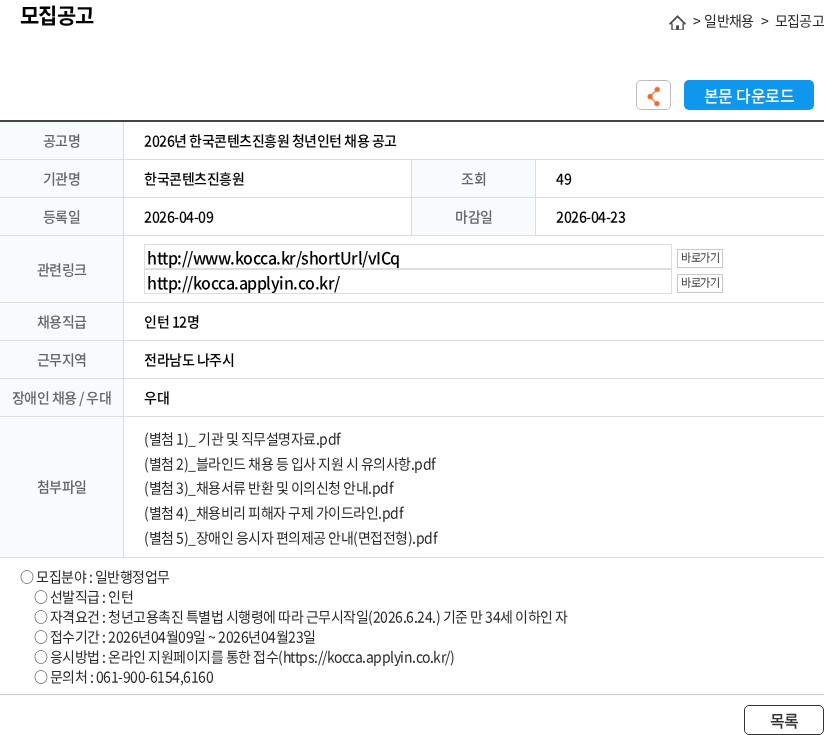Click the 장애인 채용 / 우대 label cell
Viewport: 824px width, 735px height.
(61, 398)
